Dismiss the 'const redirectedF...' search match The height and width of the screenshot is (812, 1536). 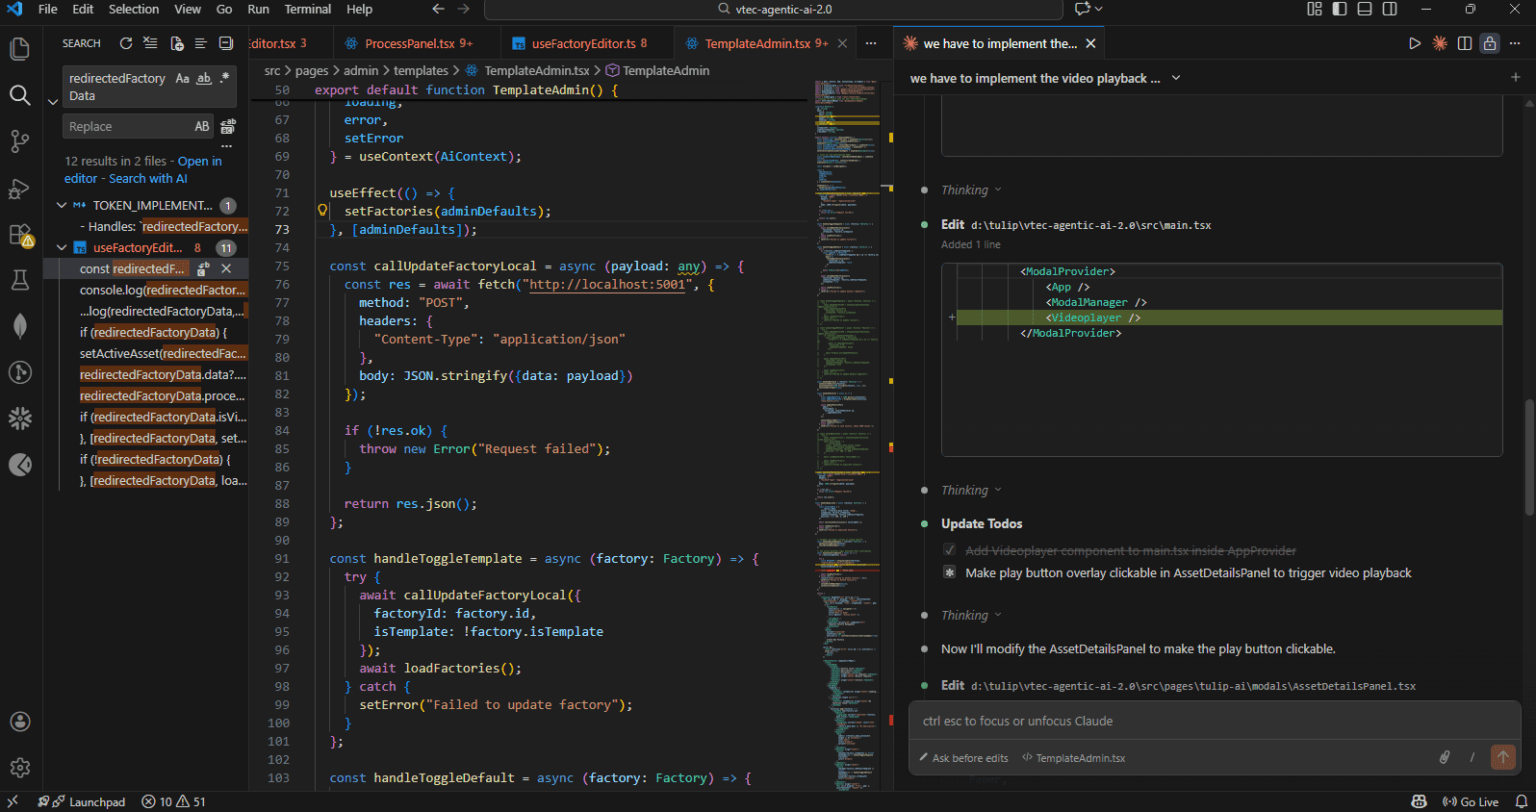click(226, 269)
